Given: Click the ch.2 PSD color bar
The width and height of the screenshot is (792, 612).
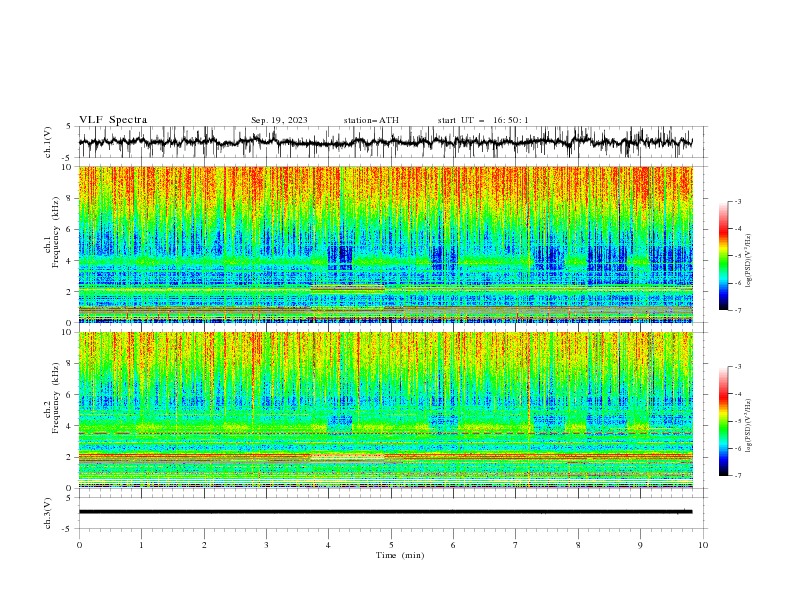Looking at the screenshot, I should click(723, 421).
